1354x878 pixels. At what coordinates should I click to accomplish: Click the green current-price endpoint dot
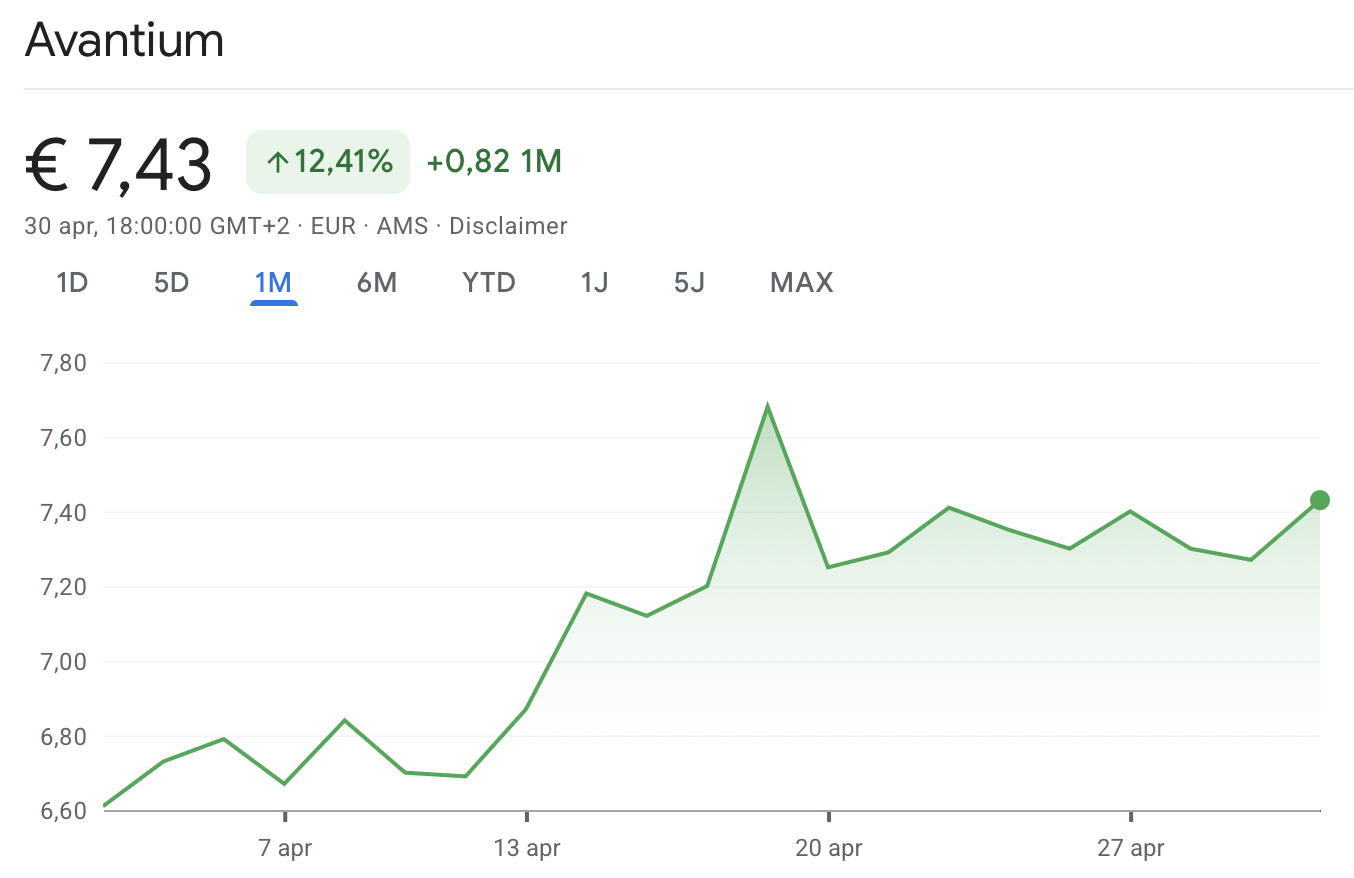click(x=1319, y=500)
